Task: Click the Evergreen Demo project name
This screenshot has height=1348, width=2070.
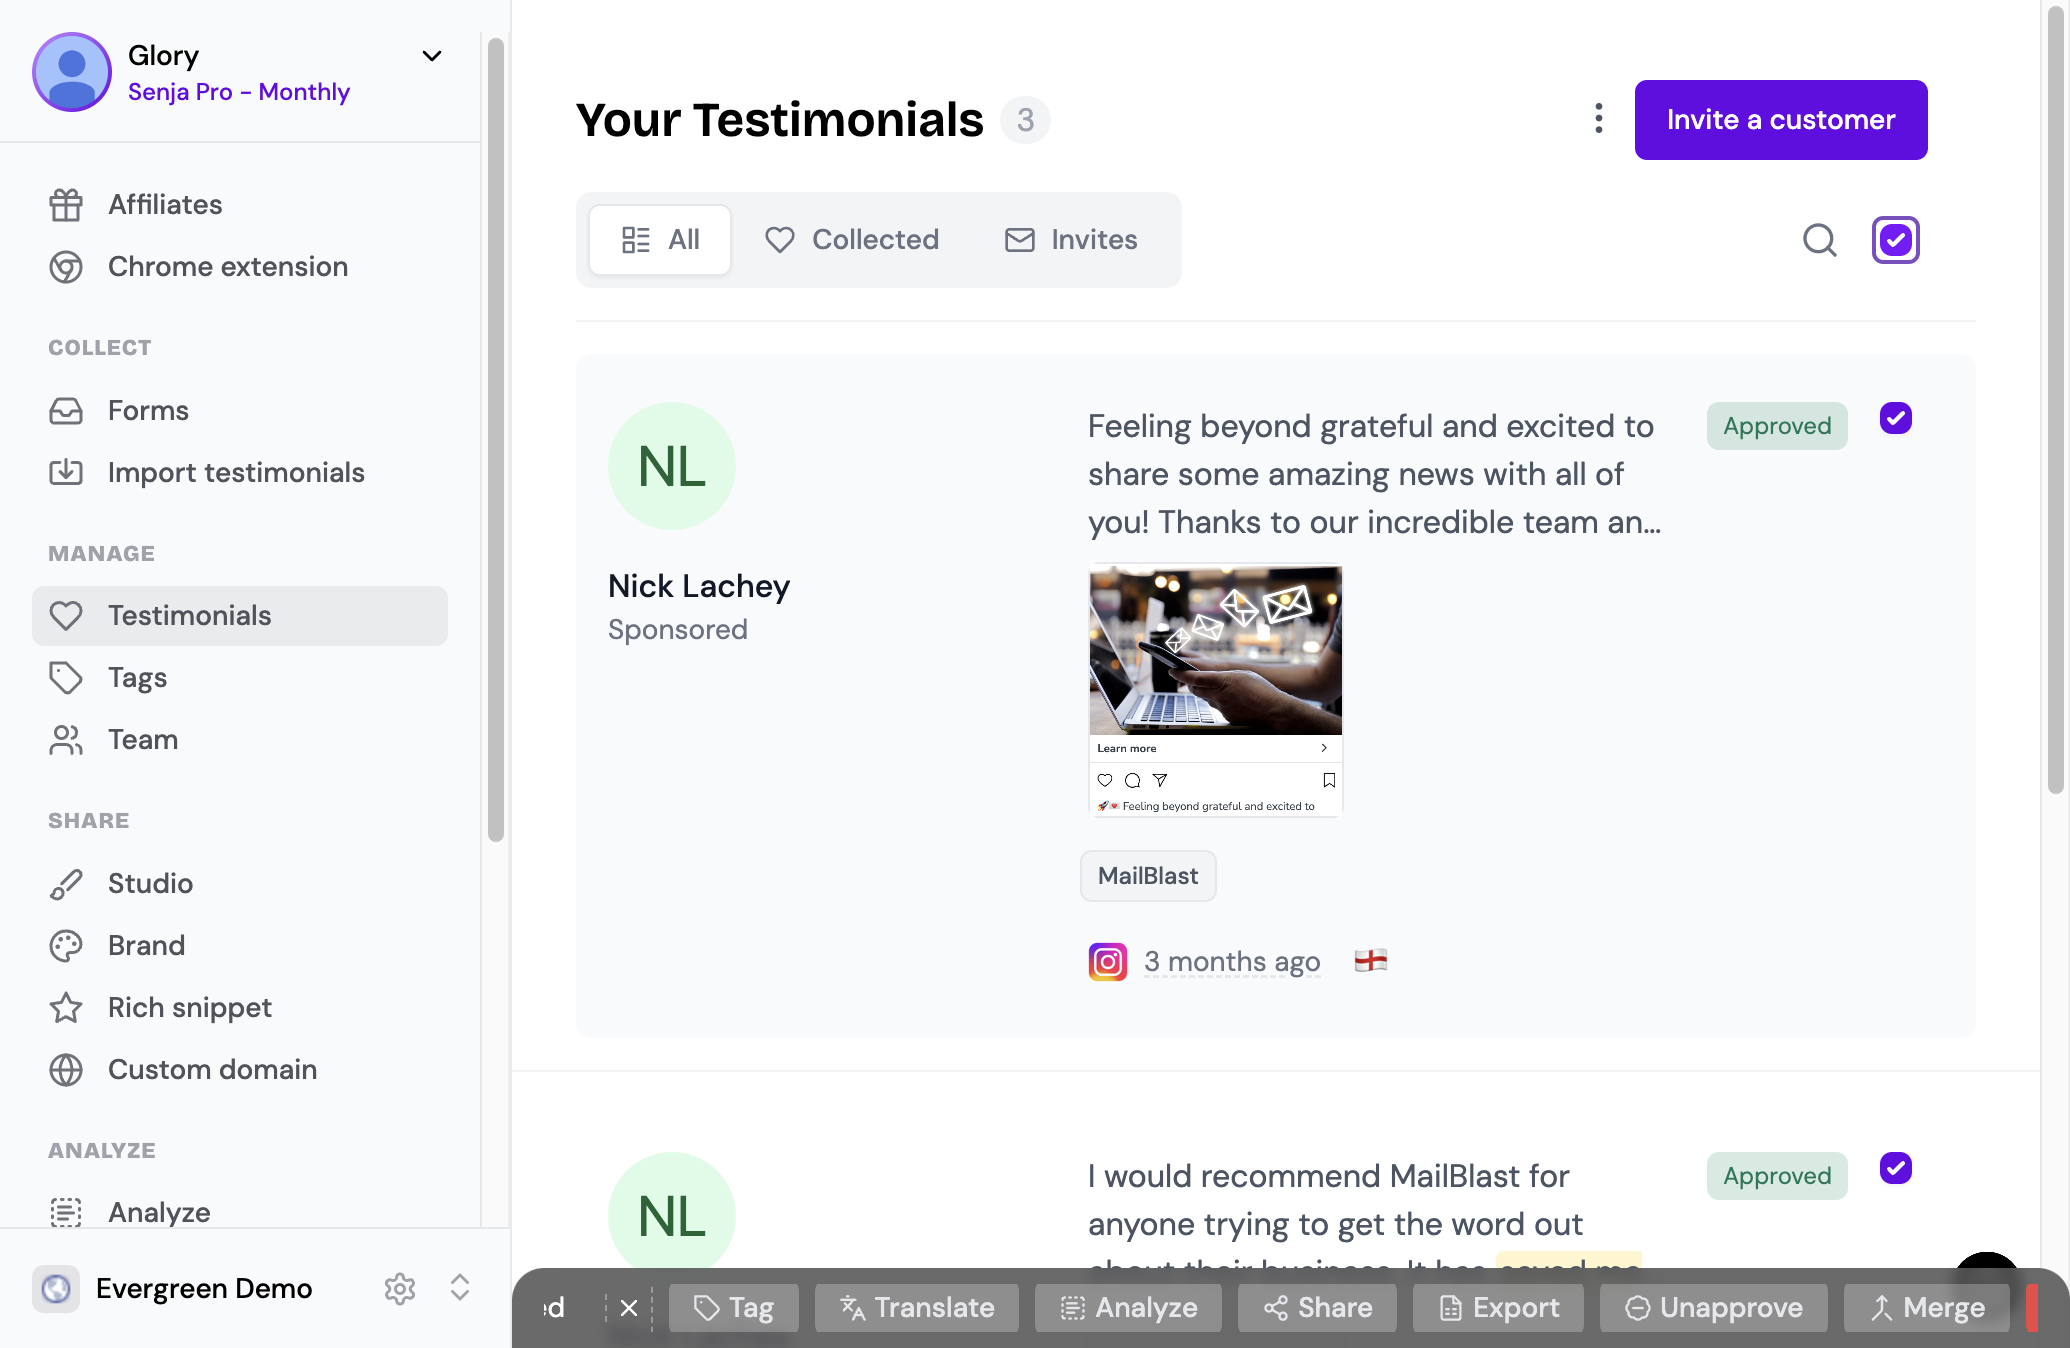Action: [204, 1288]
